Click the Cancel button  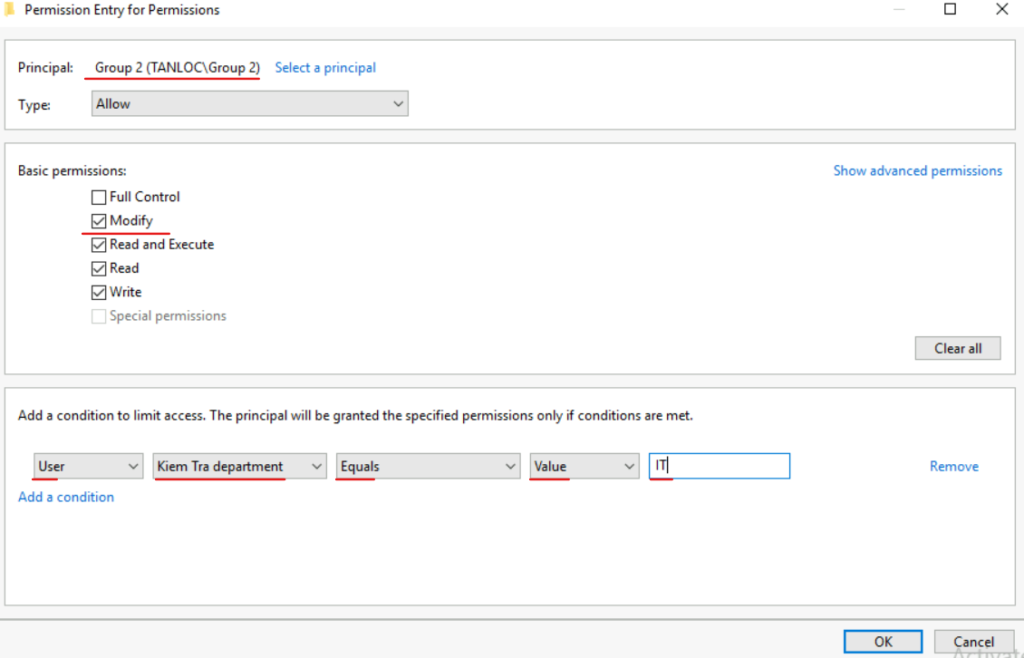tap(973, 641)
